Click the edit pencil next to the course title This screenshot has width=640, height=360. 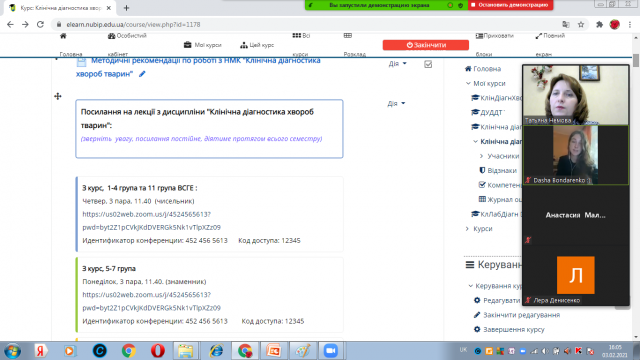pyautogui.click(x=142, y=74)
